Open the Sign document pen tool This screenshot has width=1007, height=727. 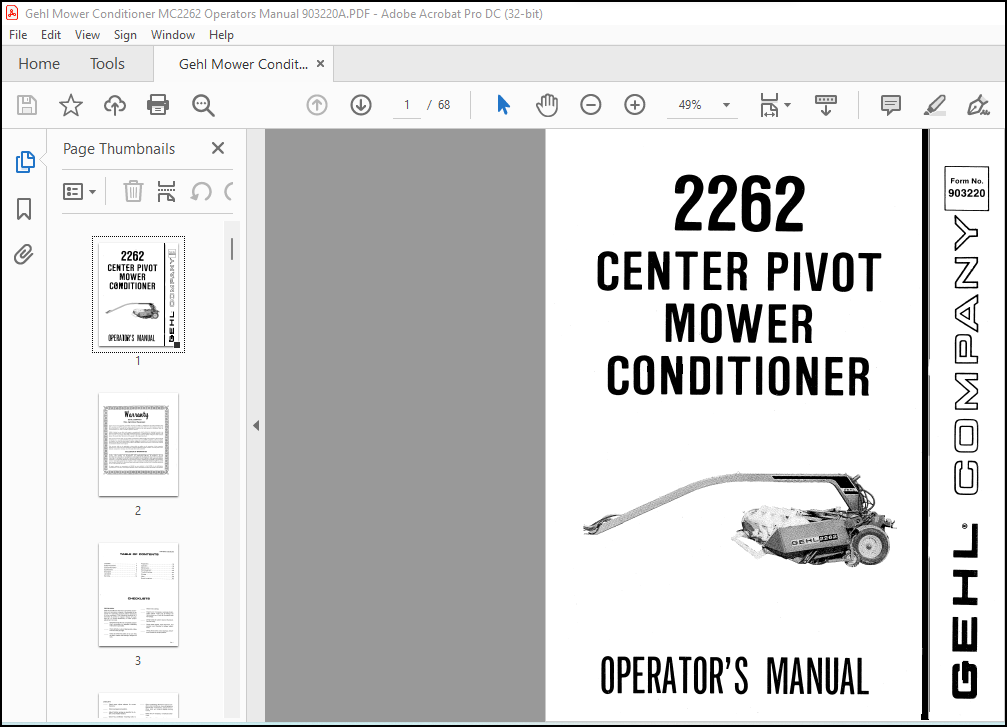(x=978, y=105)
